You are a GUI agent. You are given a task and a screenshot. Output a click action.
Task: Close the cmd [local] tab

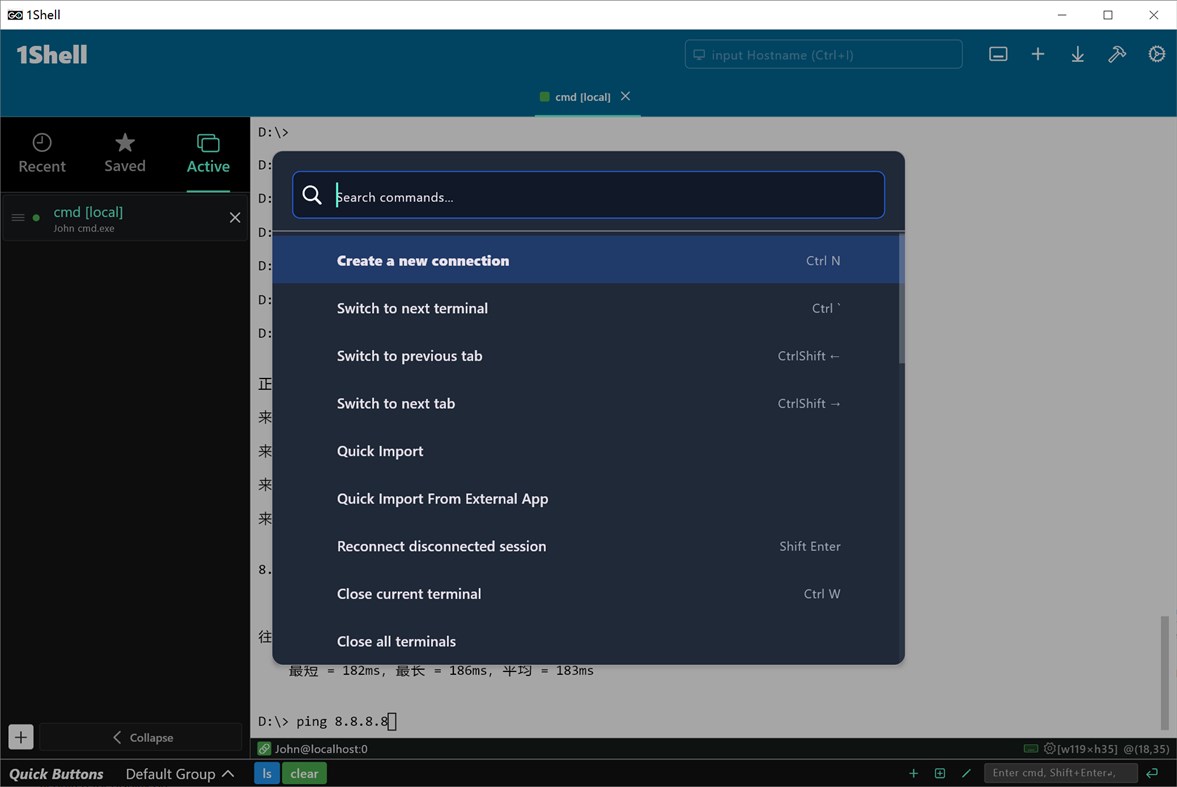click(625, 96)
